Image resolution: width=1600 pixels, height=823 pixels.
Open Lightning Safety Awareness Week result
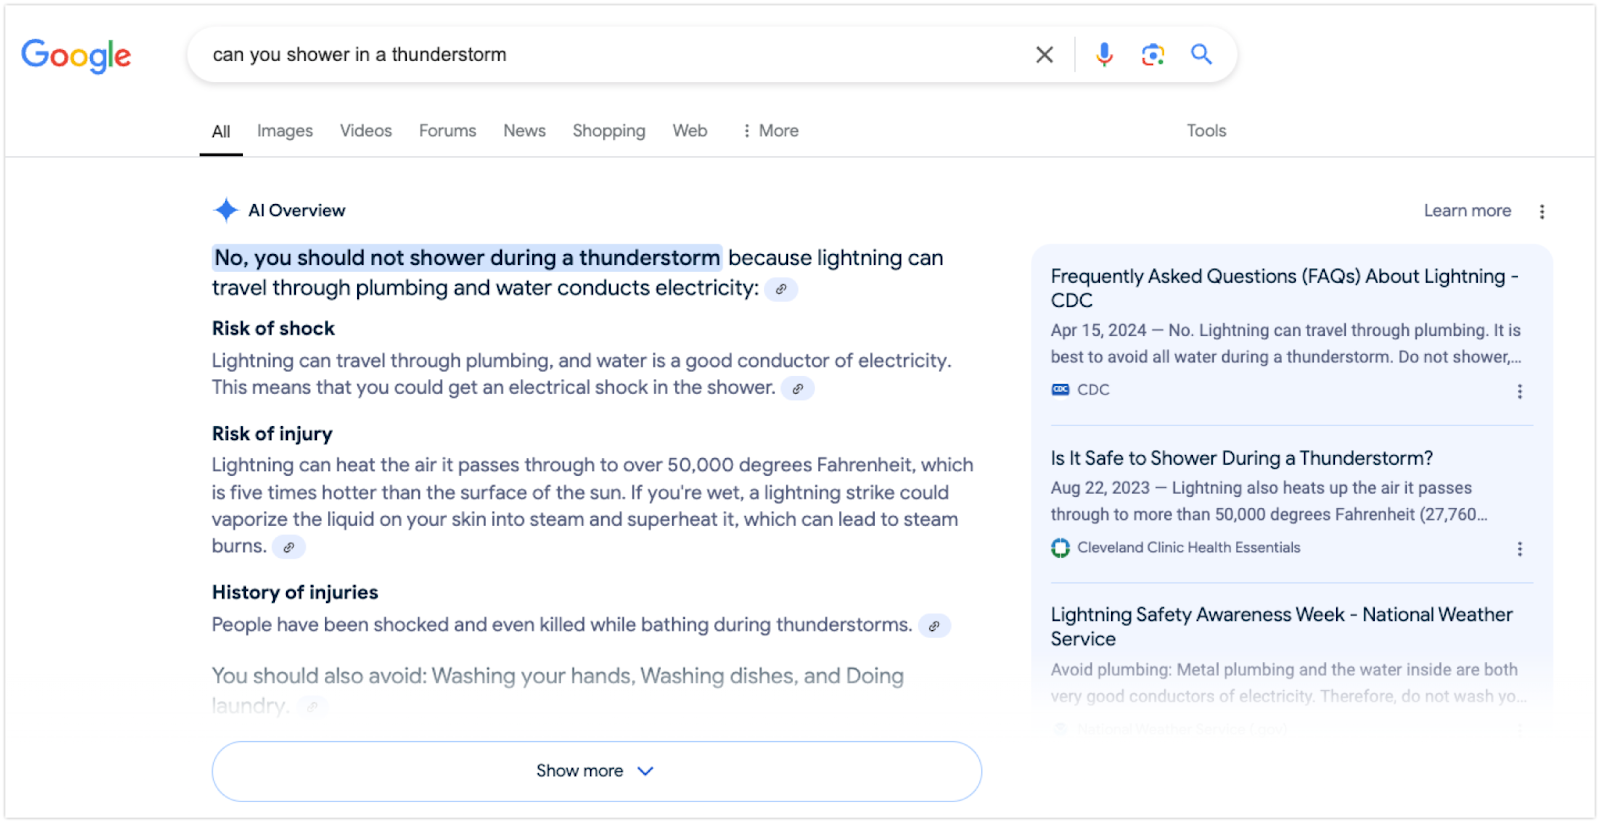1282,627
